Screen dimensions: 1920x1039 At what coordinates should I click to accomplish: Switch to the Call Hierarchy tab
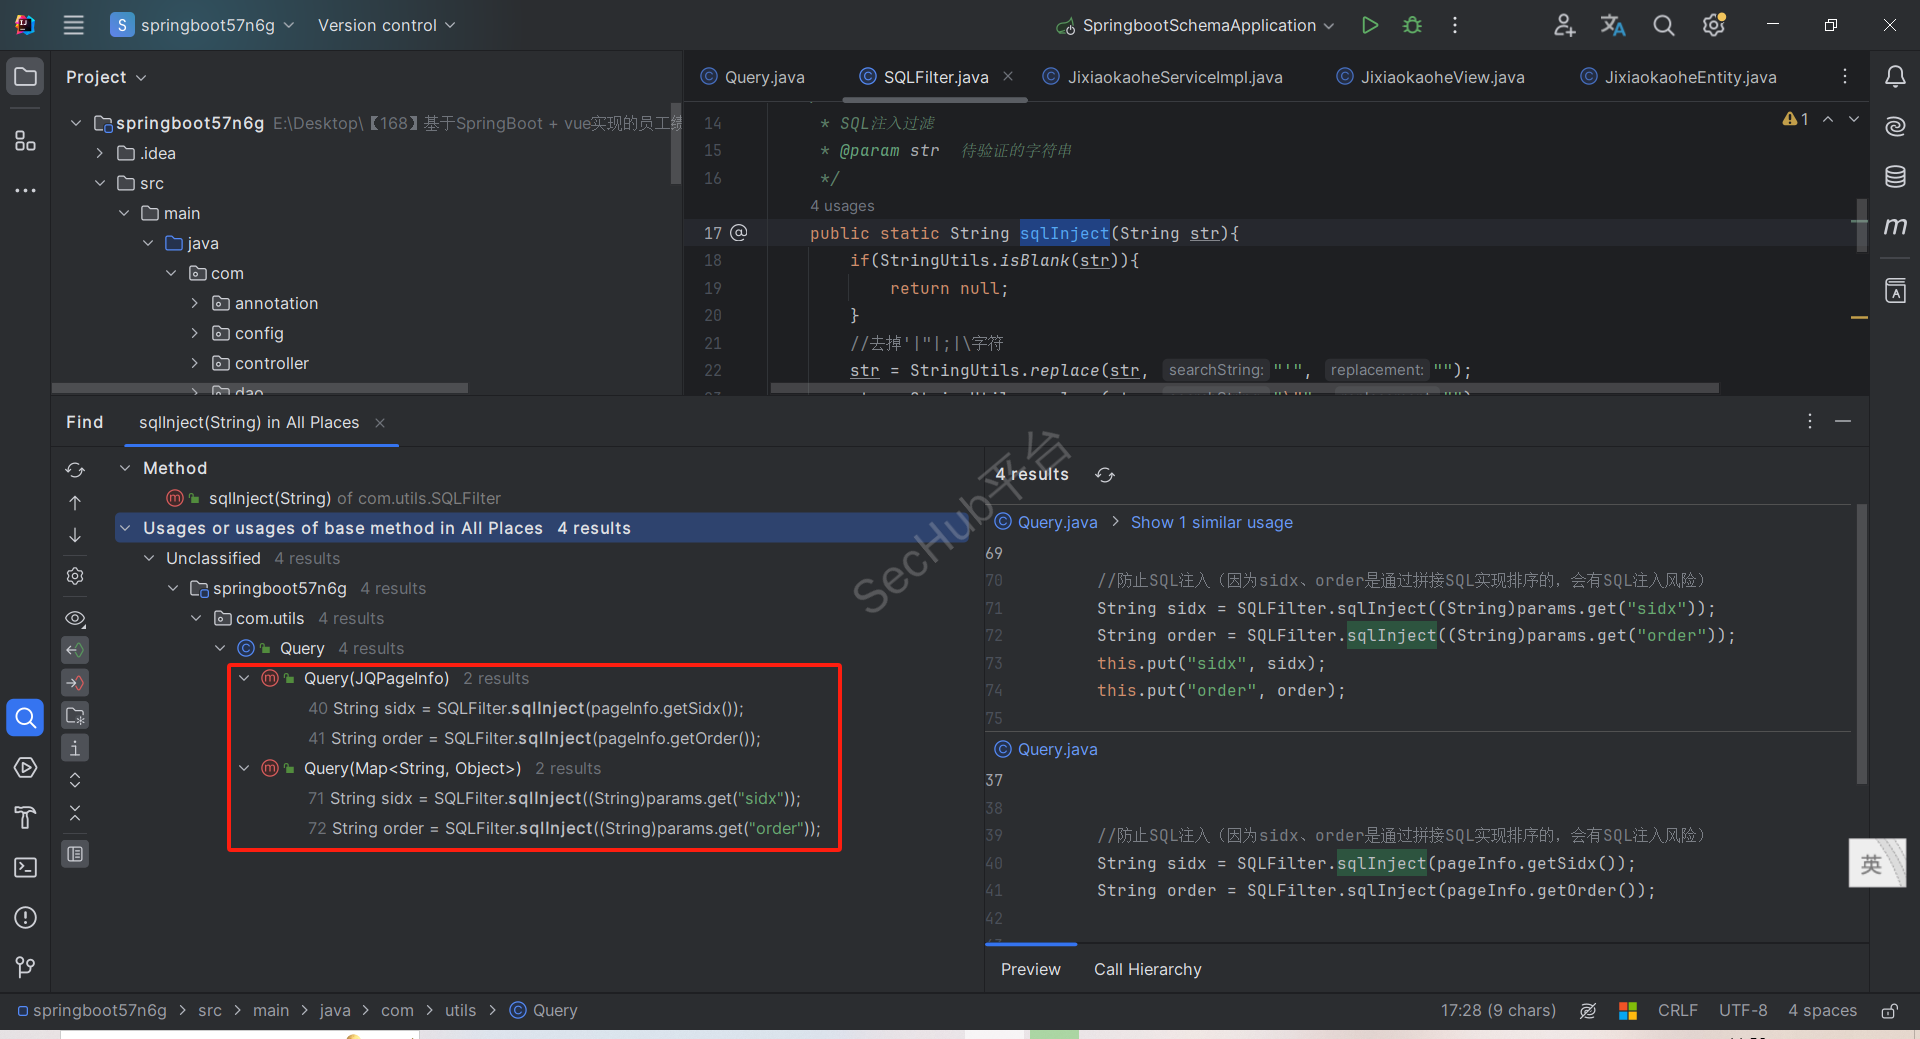(1147, 969)
